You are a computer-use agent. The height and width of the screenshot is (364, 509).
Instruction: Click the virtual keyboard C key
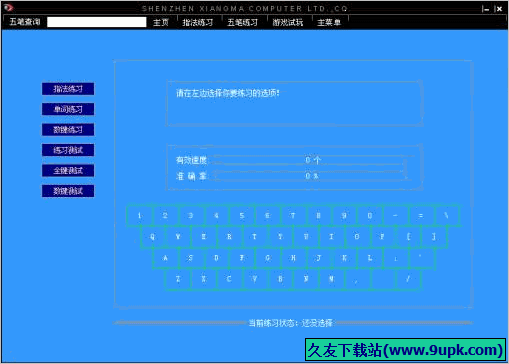[229, 279]
